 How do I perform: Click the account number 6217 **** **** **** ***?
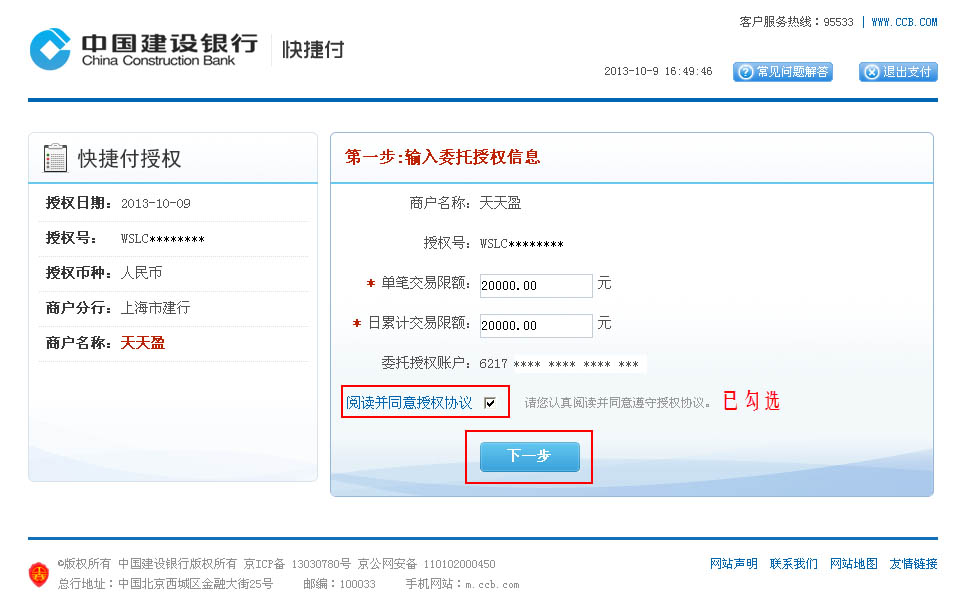[x=559, y=364]
